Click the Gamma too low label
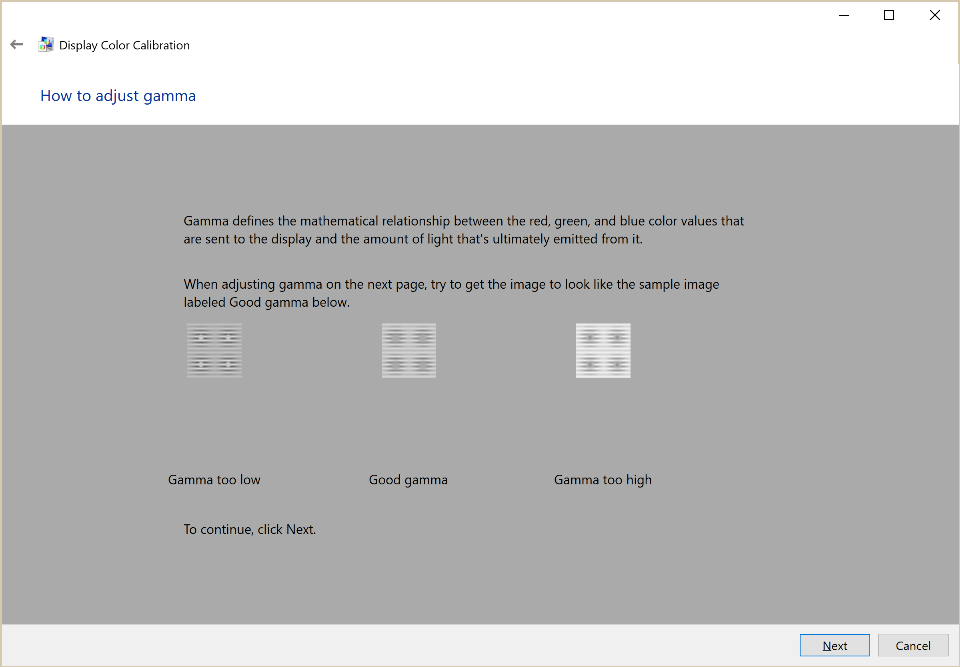The height and width of the screenshot is (667, 960). click(214, 480)
